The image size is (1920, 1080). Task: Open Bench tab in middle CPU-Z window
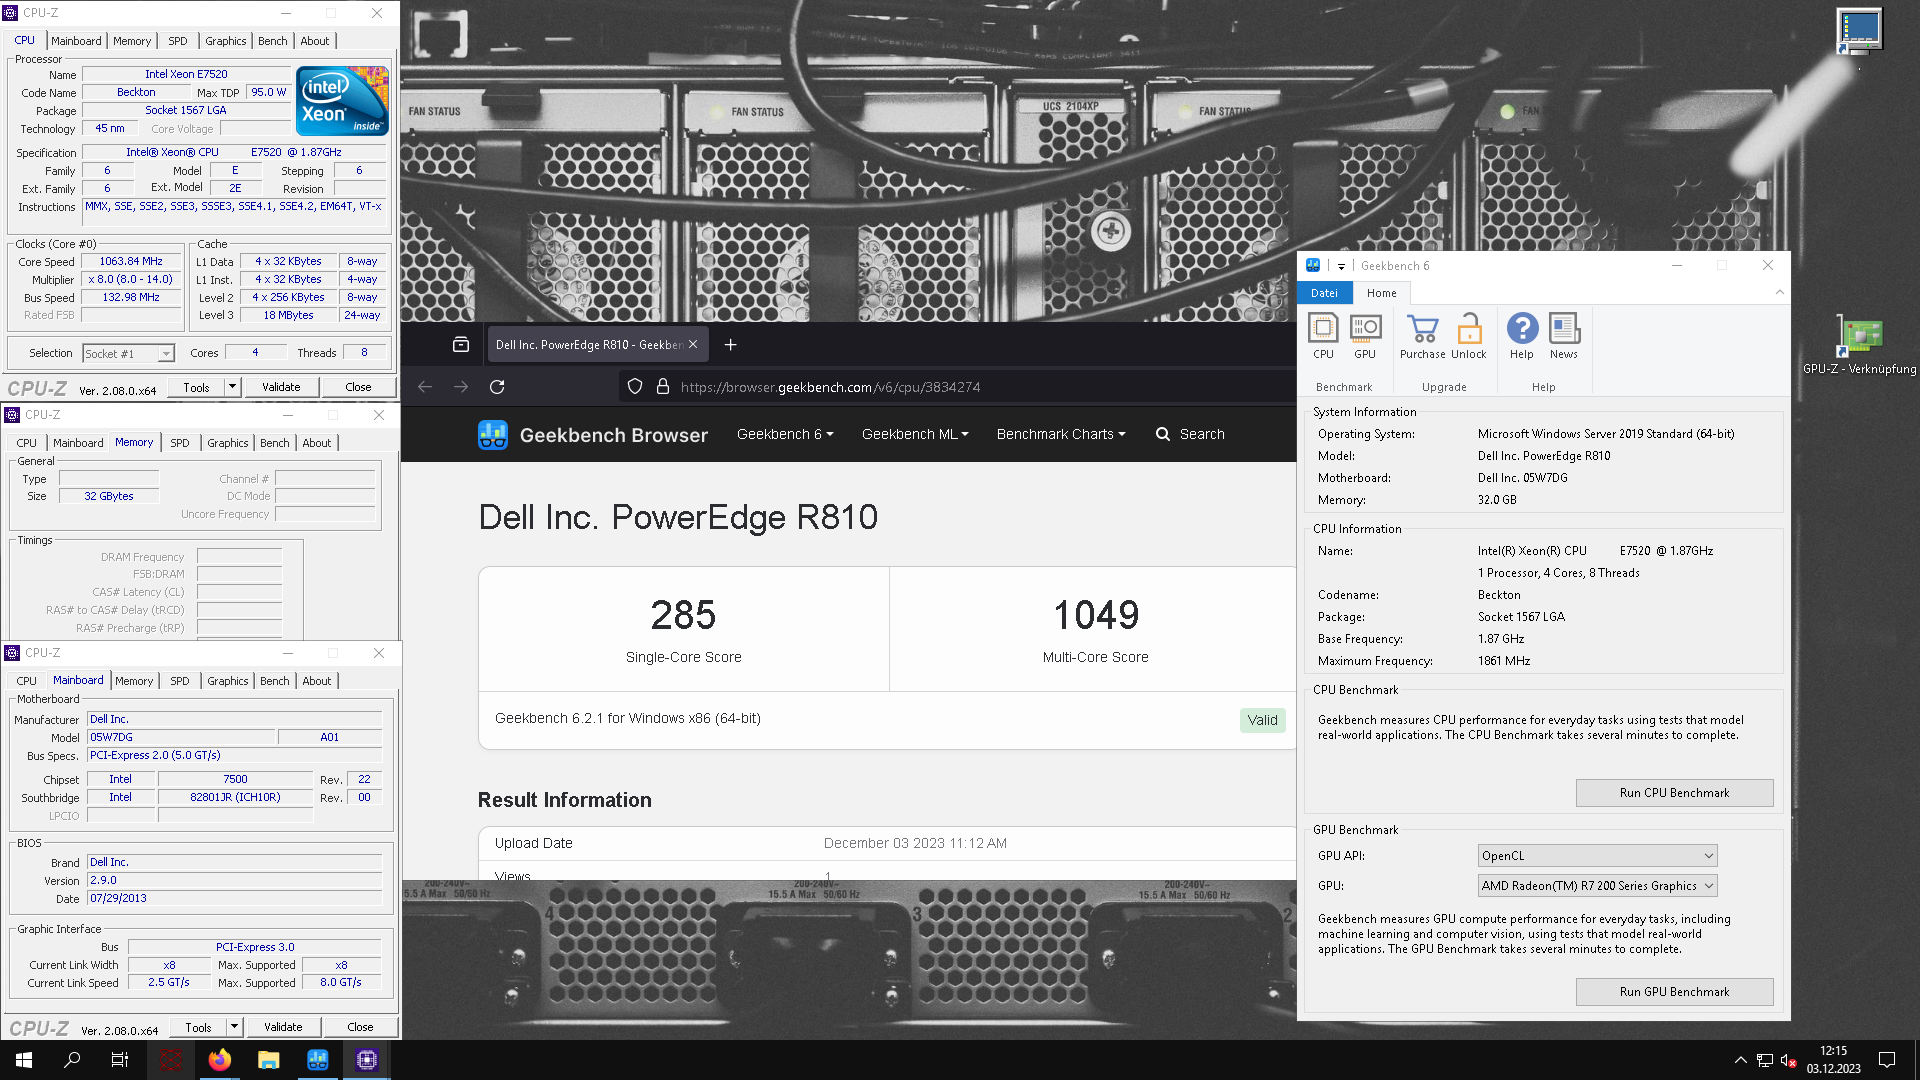274,443
